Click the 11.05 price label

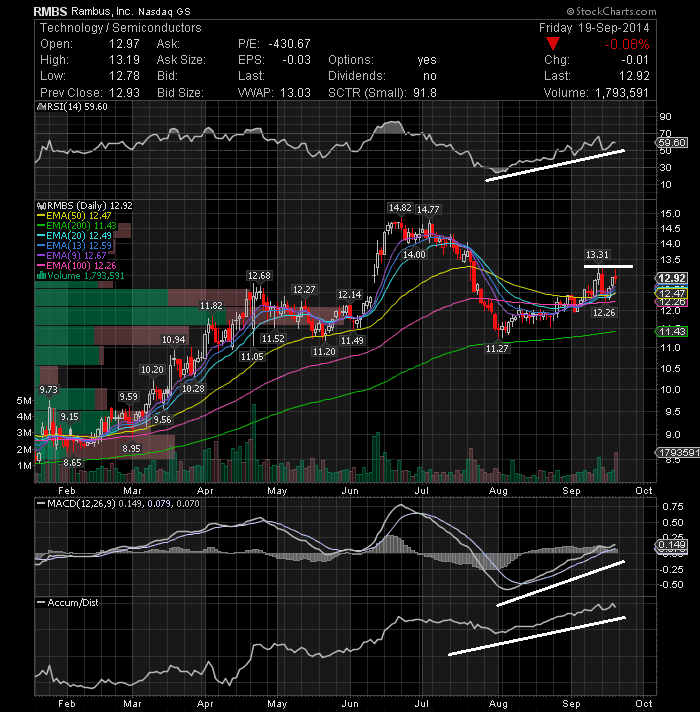point(252,357)
